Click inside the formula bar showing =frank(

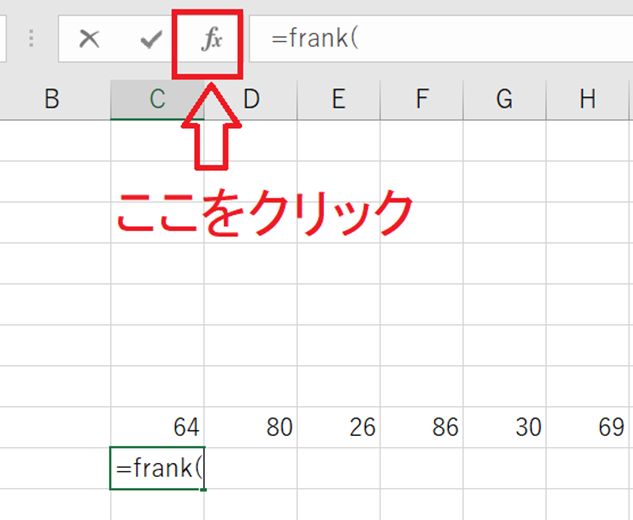coord(440,40)
